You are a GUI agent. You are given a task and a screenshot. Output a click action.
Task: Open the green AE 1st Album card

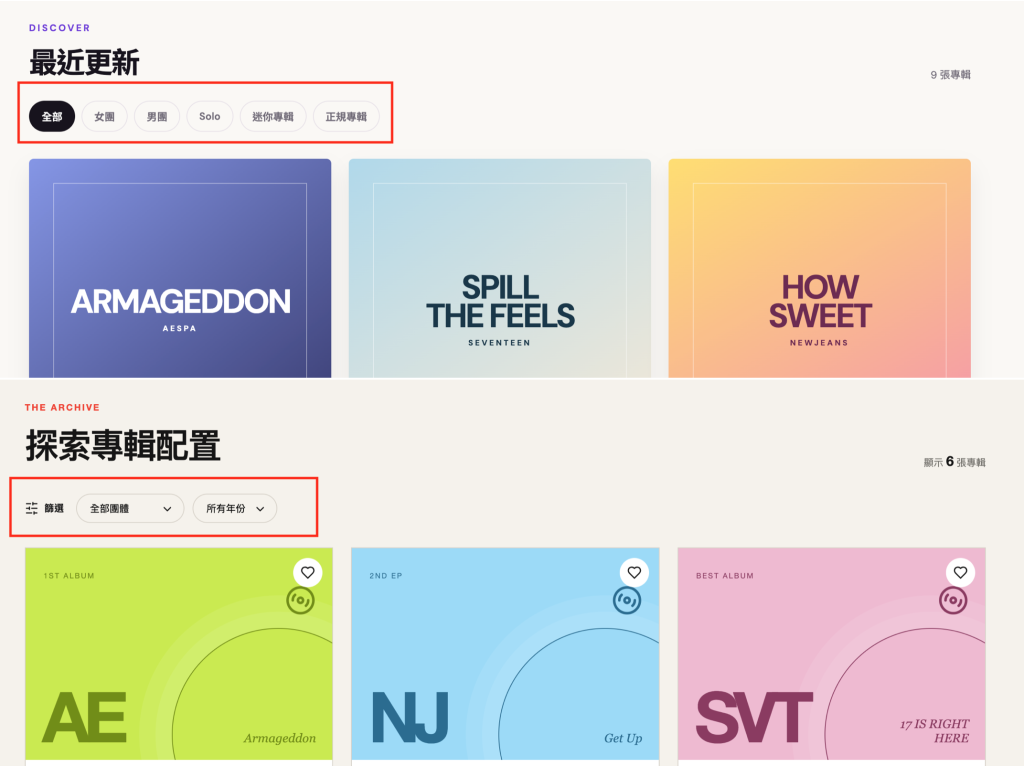click(x=179, y=654)
